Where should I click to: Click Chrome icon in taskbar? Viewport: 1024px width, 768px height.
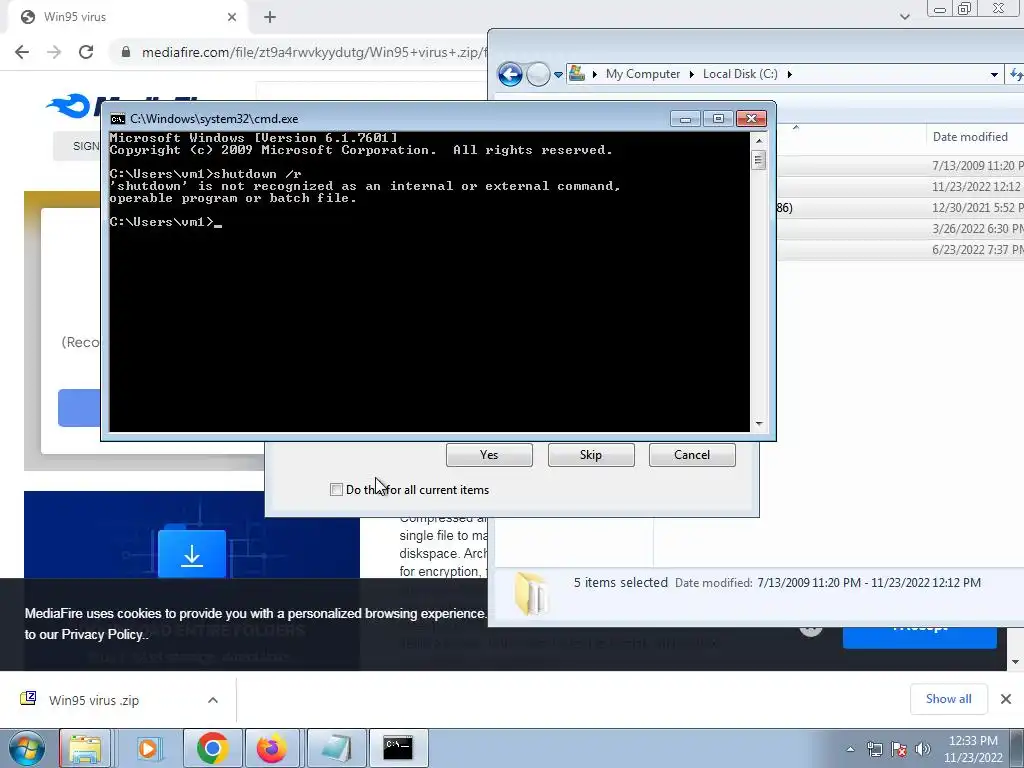[x=212, y=748]
